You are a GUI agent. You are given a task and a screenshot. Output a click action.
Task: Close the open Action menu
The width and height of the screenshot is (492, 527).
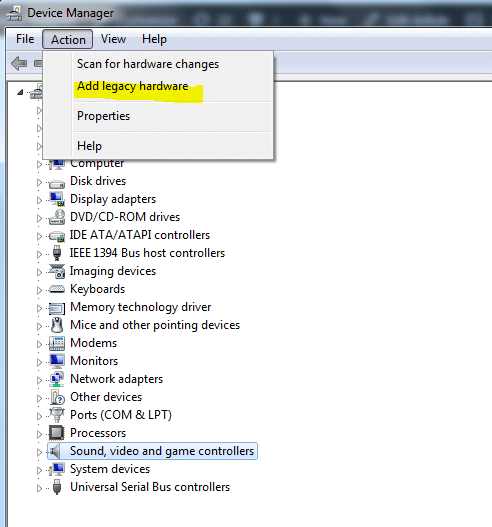tap(68, 39)
